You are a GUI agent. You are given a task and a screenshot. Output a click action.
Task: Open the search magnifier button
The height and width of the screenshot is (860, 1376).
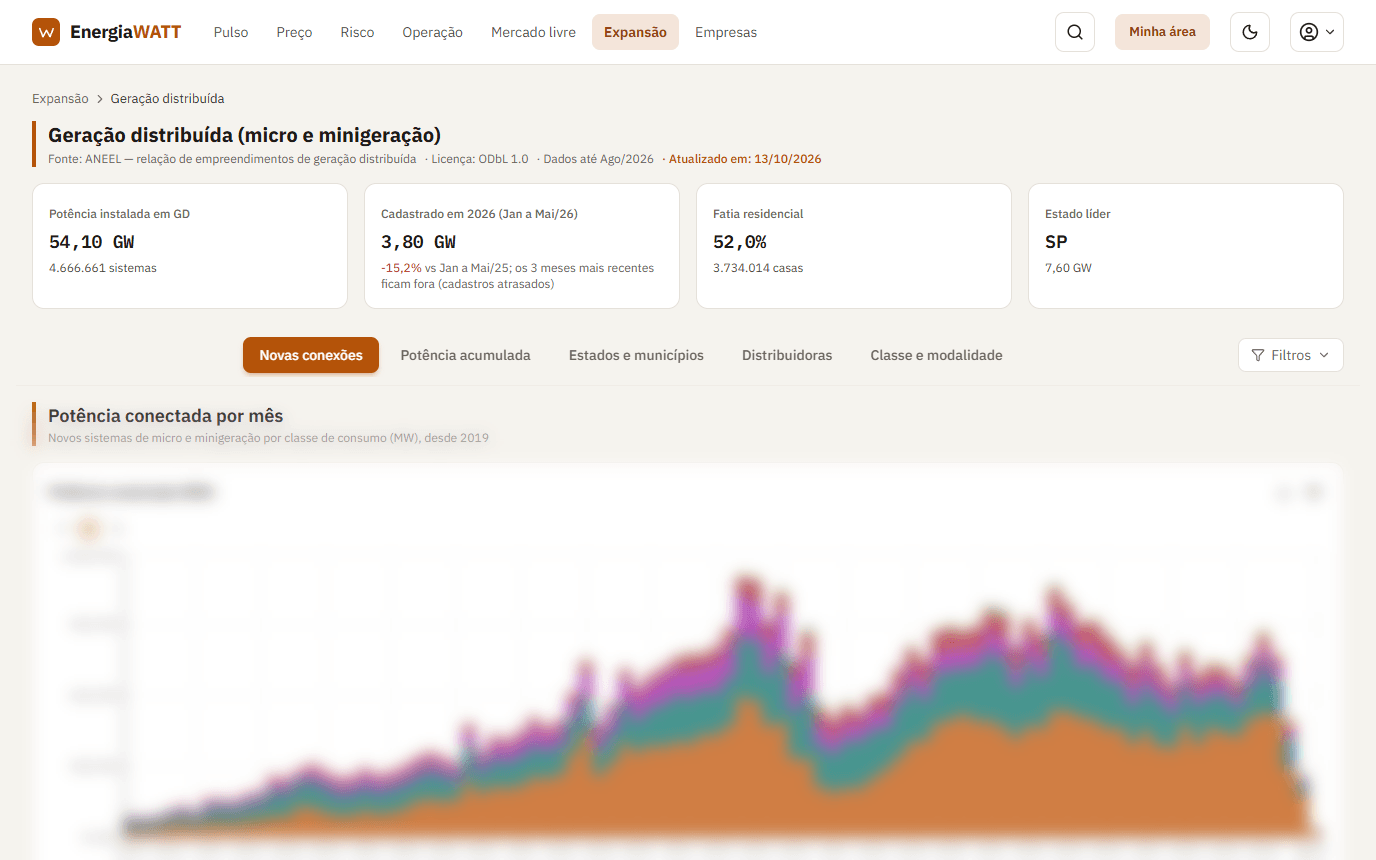pyautogui.click(x=1075, y=32)
